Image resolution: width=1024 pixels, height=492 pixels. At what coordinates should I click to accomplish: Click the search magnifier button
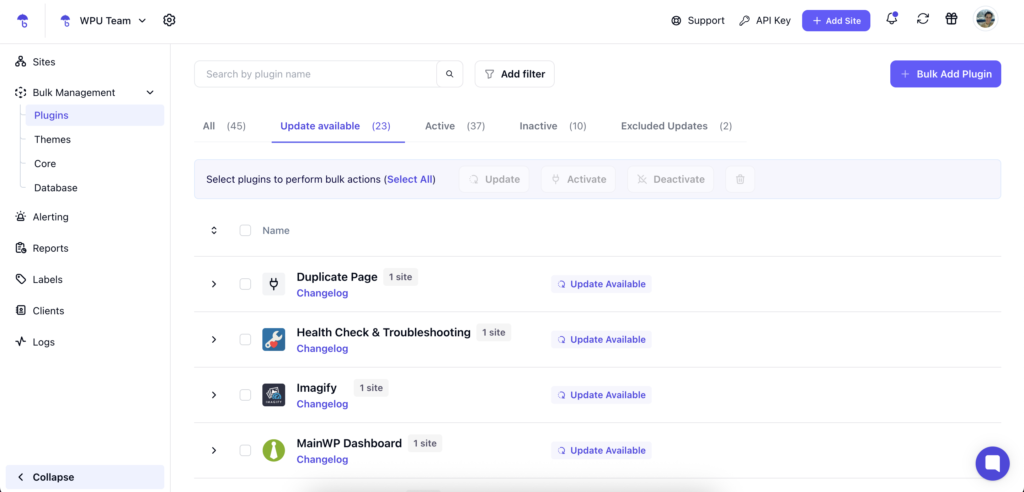click(x=449, y=74)
